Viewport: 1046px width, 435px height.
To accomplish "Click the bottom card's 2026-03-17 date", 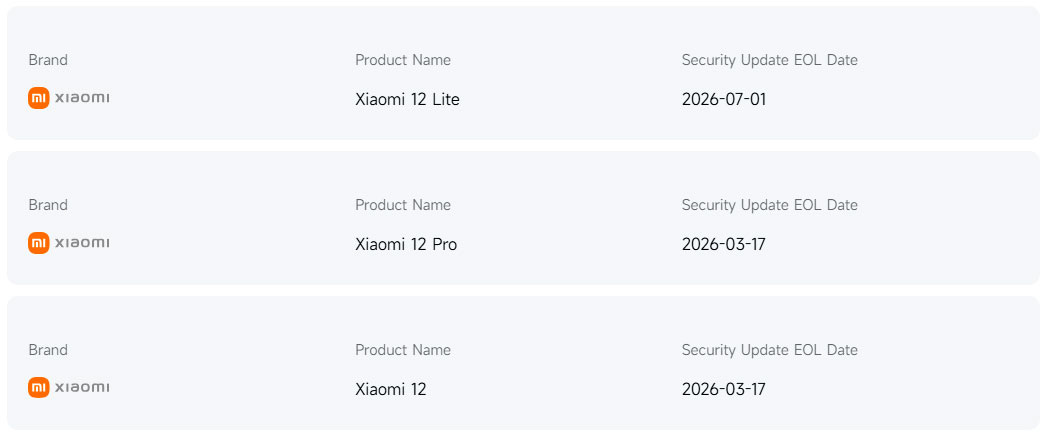I will [724, 389].
